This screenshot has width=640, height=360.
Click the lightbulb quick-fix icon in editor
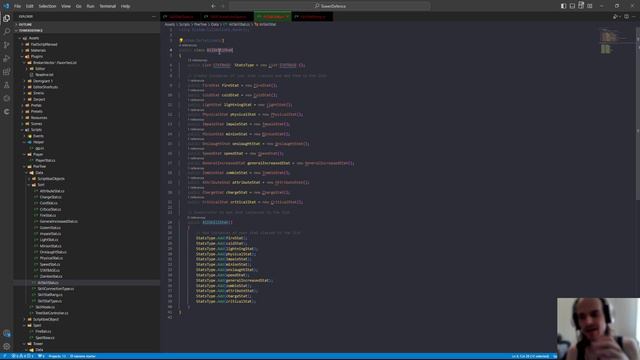[x=181, y=40]
